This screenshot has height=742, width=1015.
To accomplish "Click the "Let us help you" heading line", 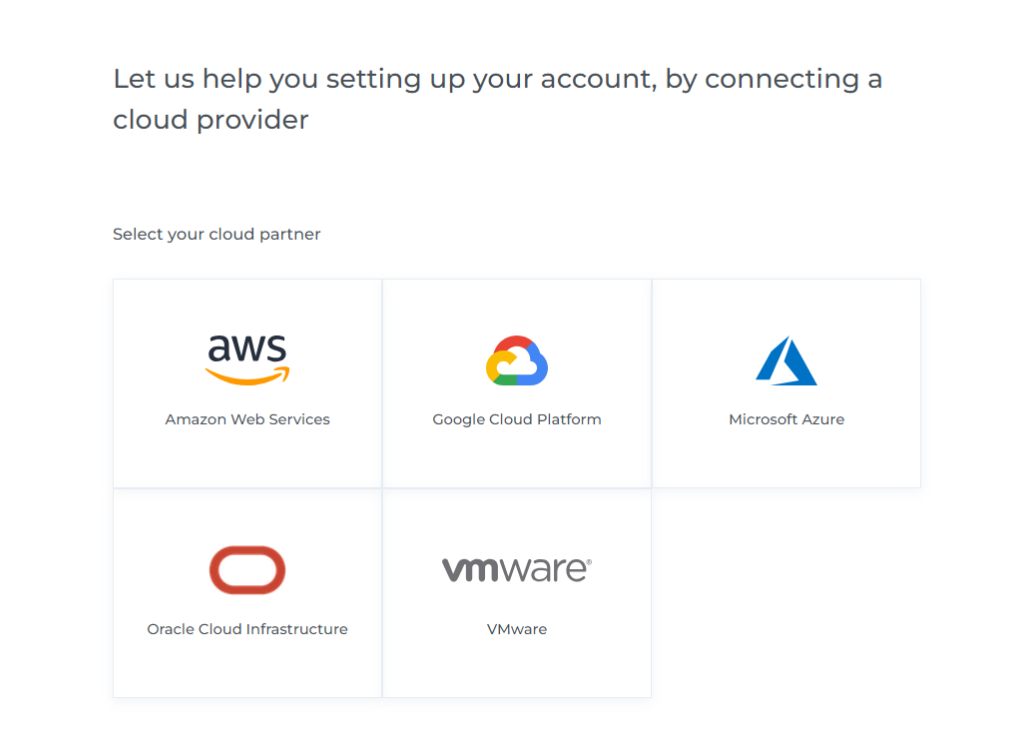I will point(497,79).
